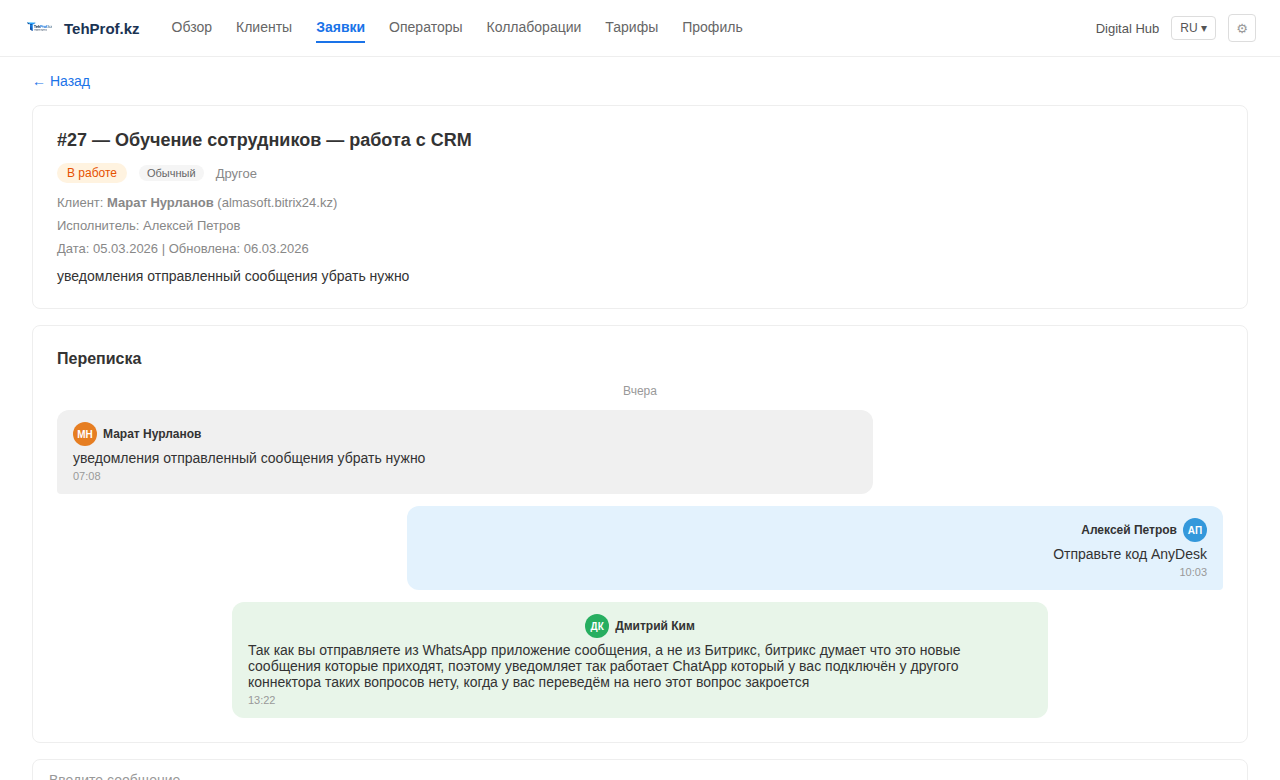1280x780 pixels.
Task: Click the TehProf.kz brand name
Action: [102, 28]
